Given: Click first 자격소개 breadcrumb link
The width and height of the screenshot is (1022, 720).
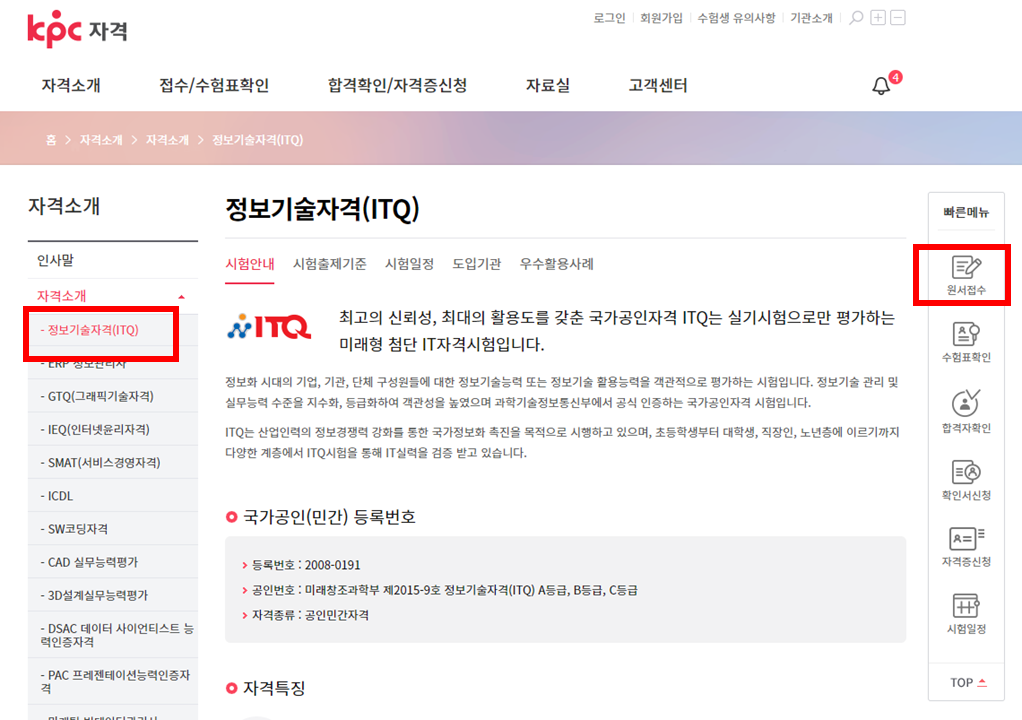Looking at the screenshot, I should coord(101,140).
